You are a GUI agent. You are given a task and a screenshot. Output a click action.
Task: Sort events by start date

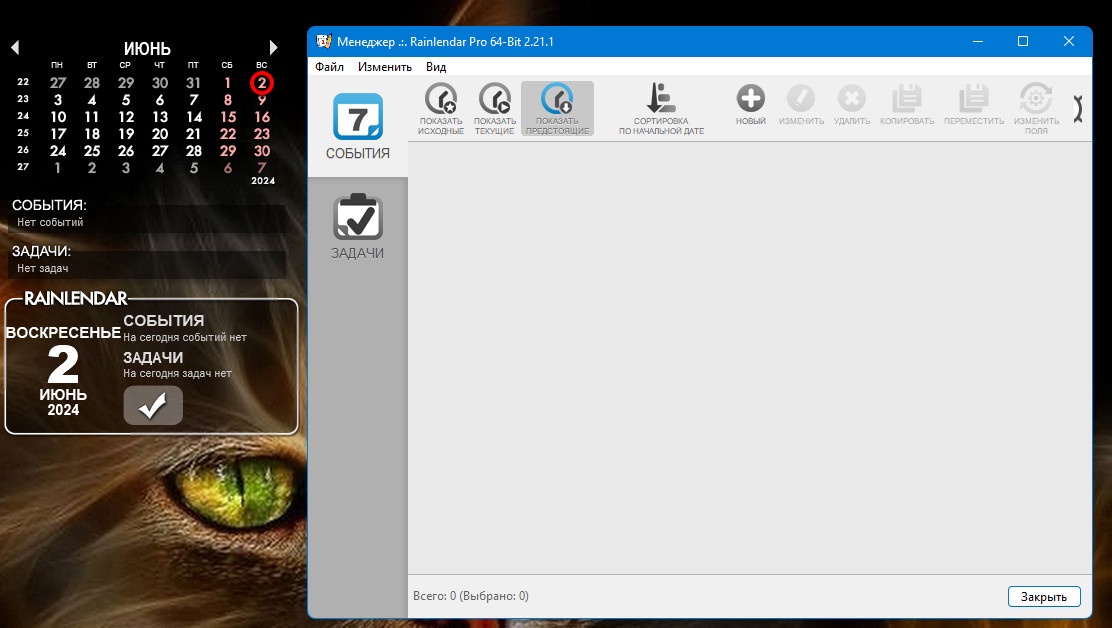coord(661,108)
